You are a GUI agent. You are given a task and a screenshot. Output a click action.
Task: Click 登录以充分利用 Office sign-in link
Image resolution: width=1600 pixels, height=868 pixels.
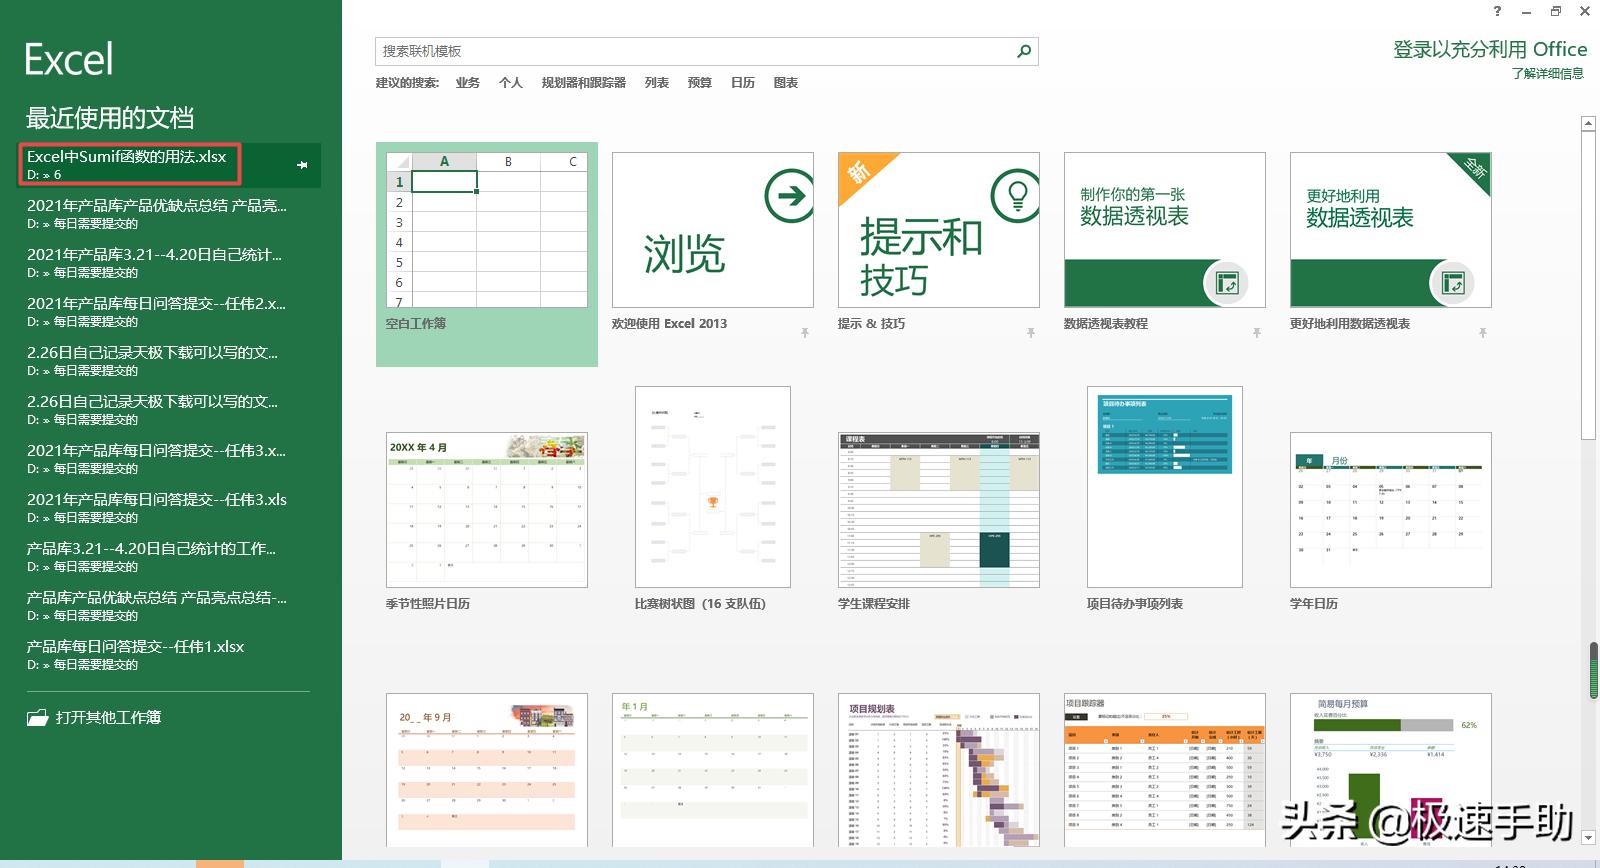pos(1490,49)
